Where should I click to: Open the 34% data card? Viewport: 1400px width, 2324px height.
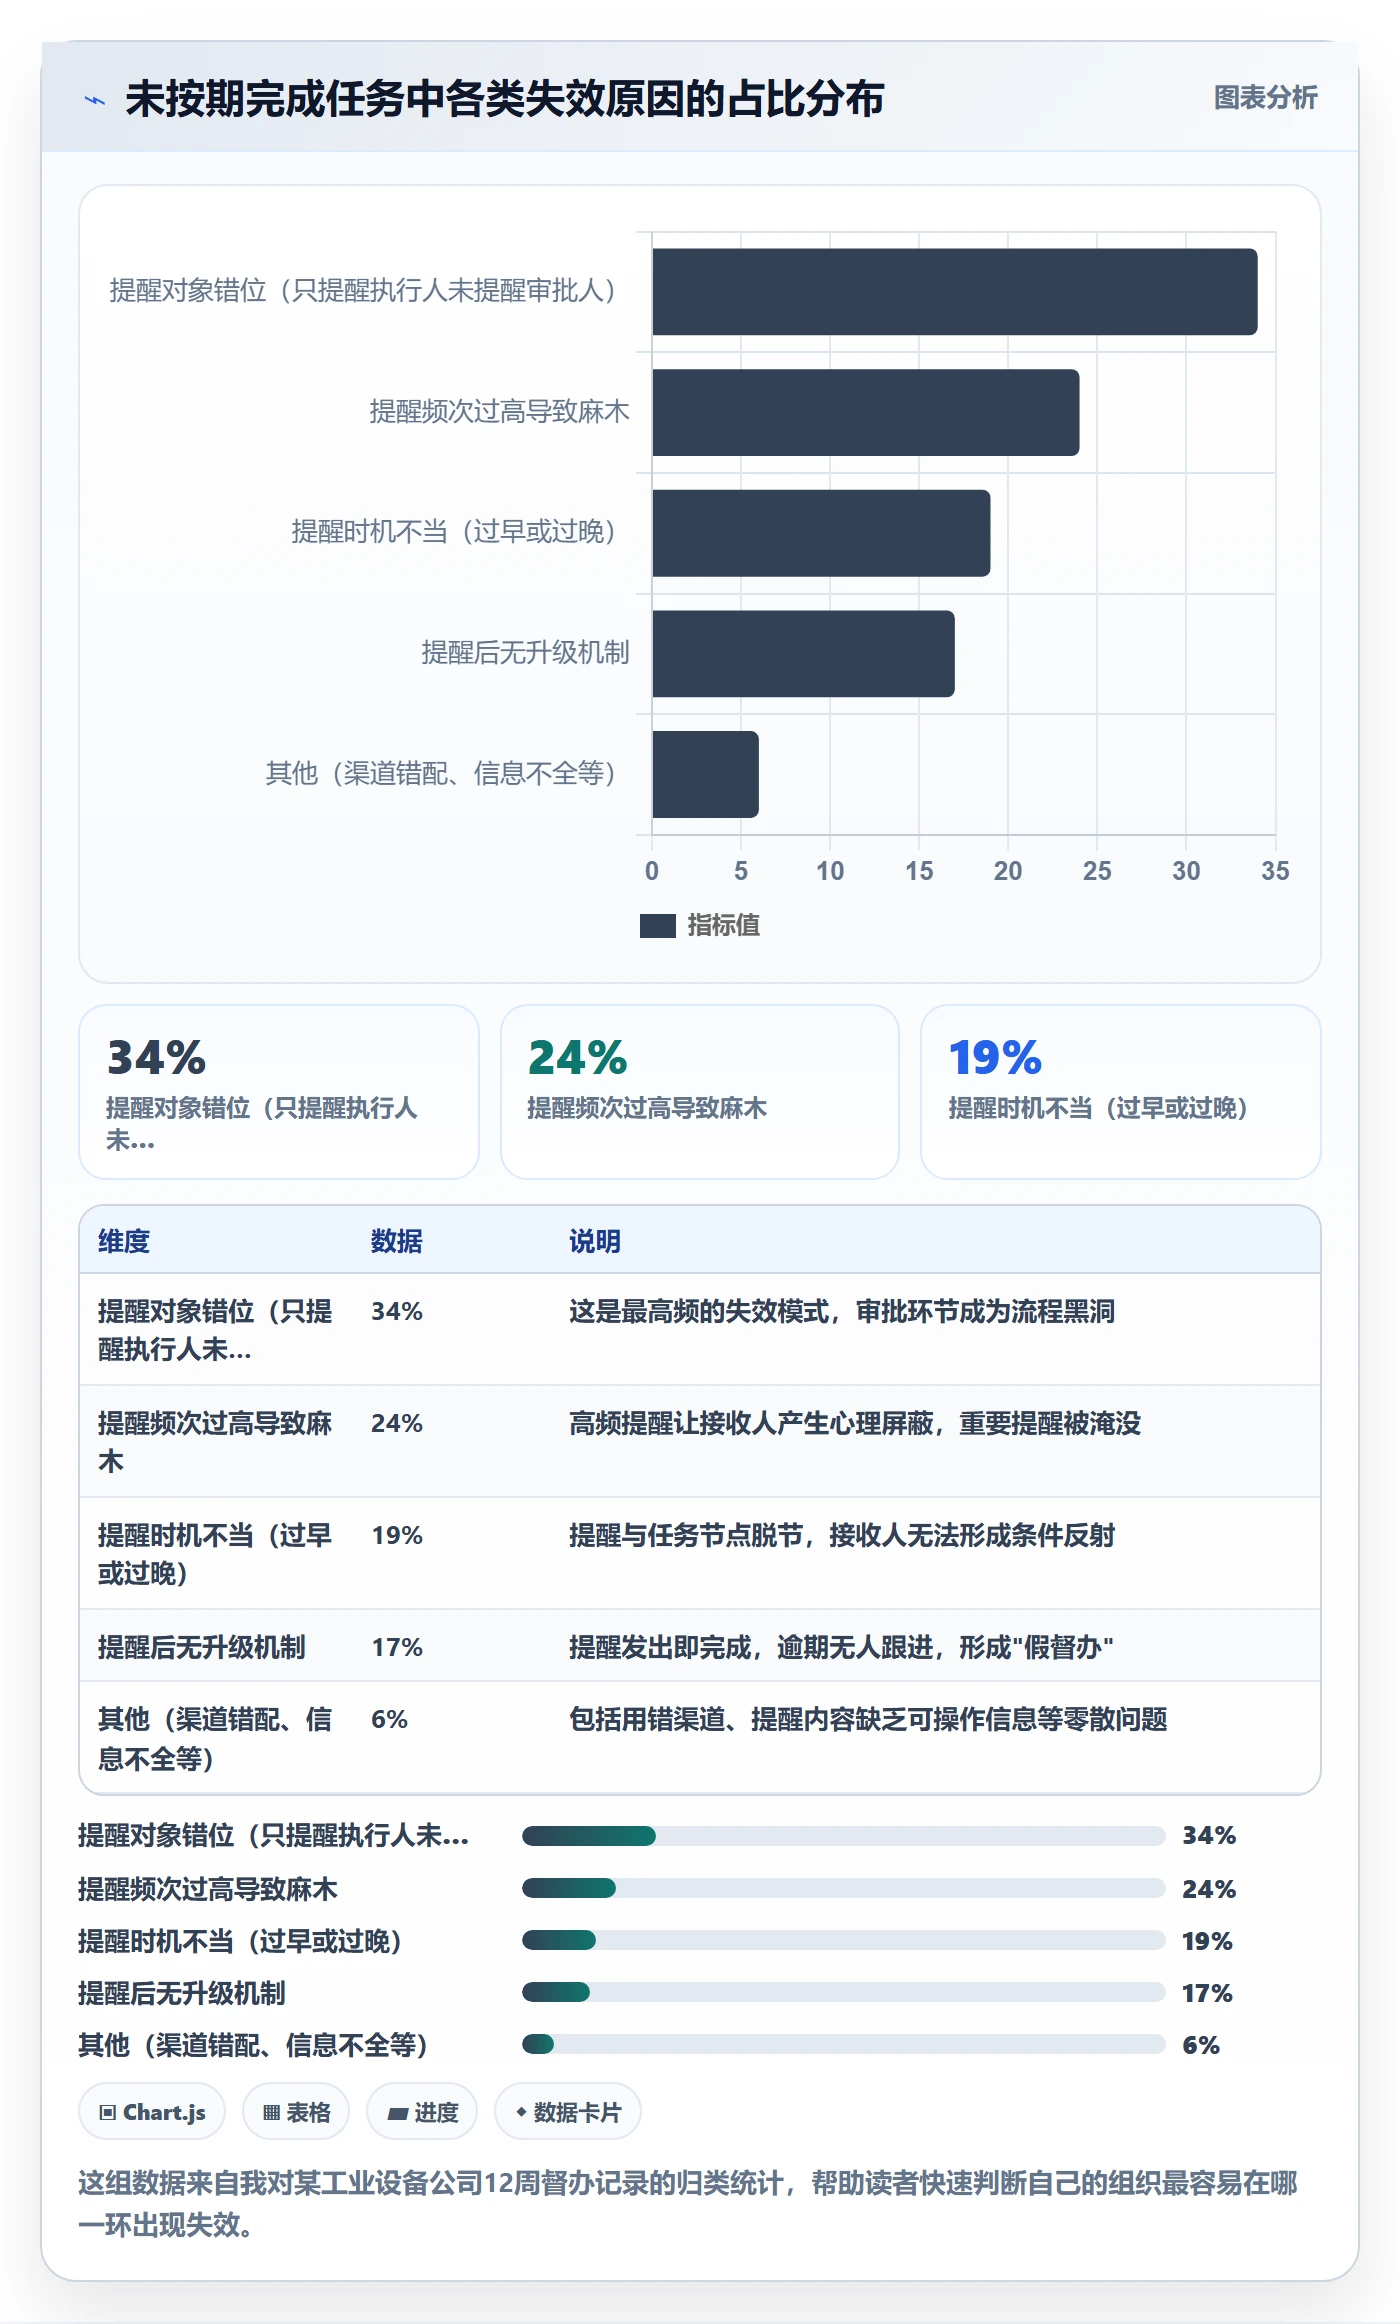coord(279,1092)
